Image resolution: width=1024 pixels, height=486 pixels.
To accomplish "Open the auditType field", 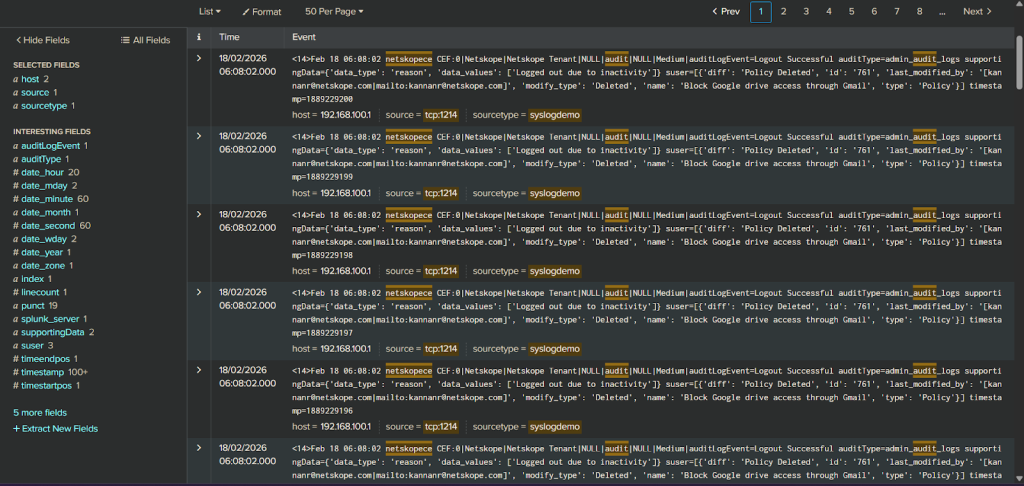I will tap(41, 159).
